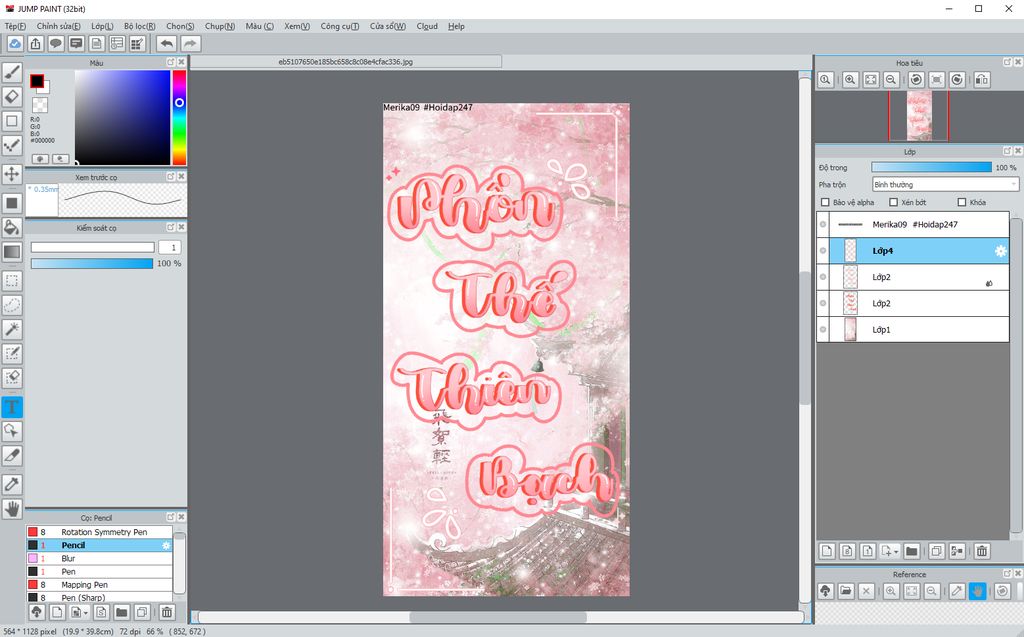Open the Cửa sổ menu

388,26
